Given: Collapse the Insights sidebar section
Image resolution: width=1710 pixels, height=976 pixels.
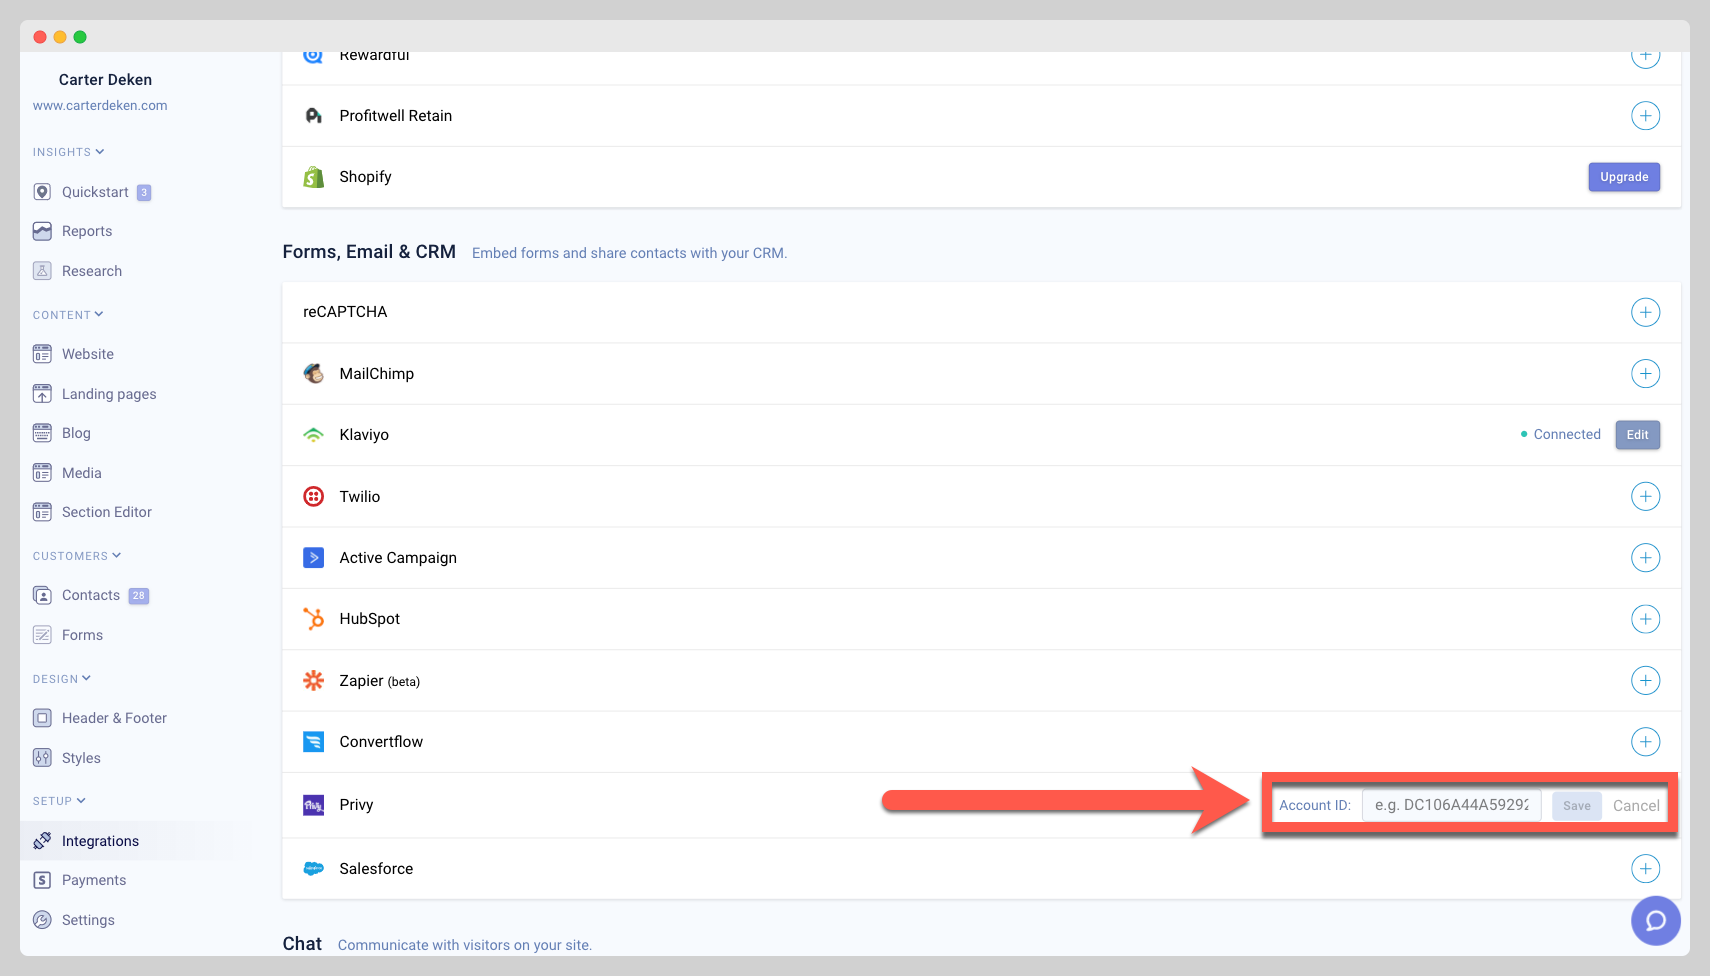Looking at the screenshot, I should [68, 152].
